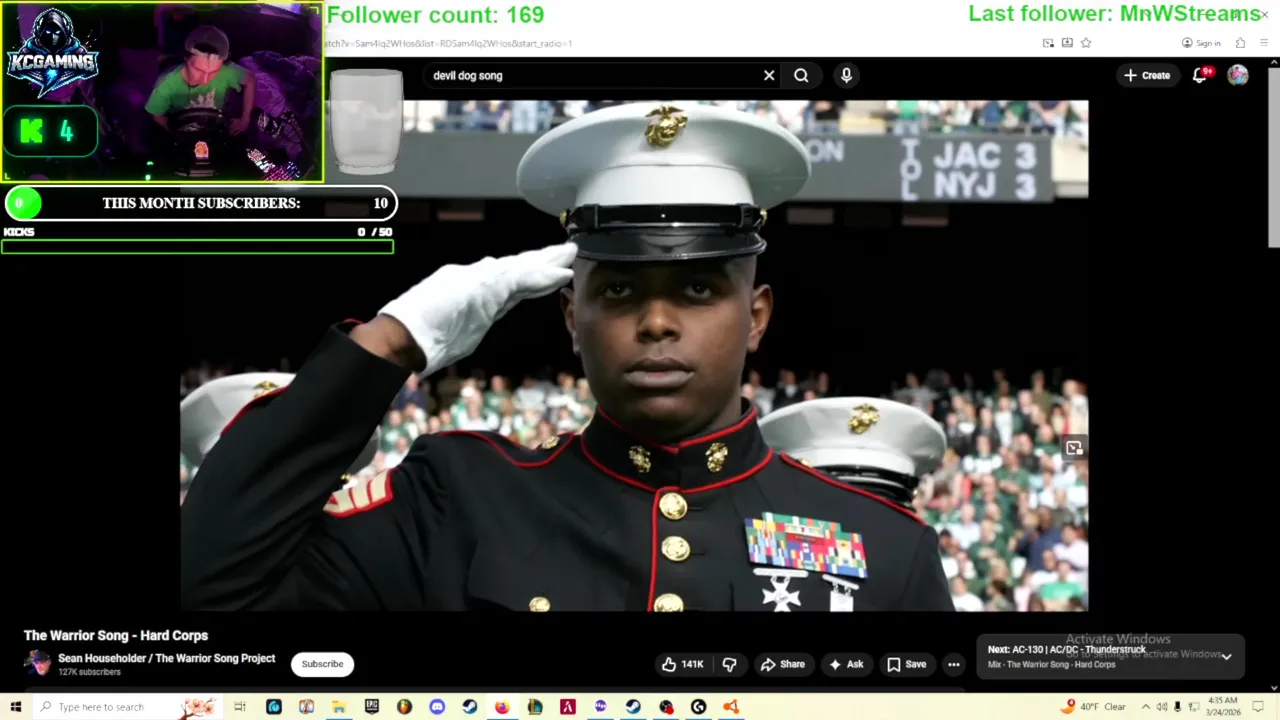The image size is (1280, 720).
Task: Save the video to a playlist
Action: coord(906,664)
